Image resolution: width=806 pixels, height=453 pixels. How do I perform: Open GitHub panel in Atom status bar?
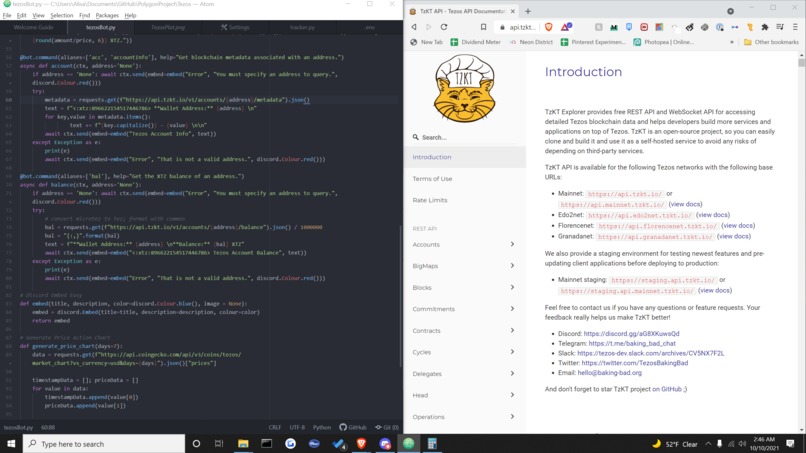click(353, 427)
